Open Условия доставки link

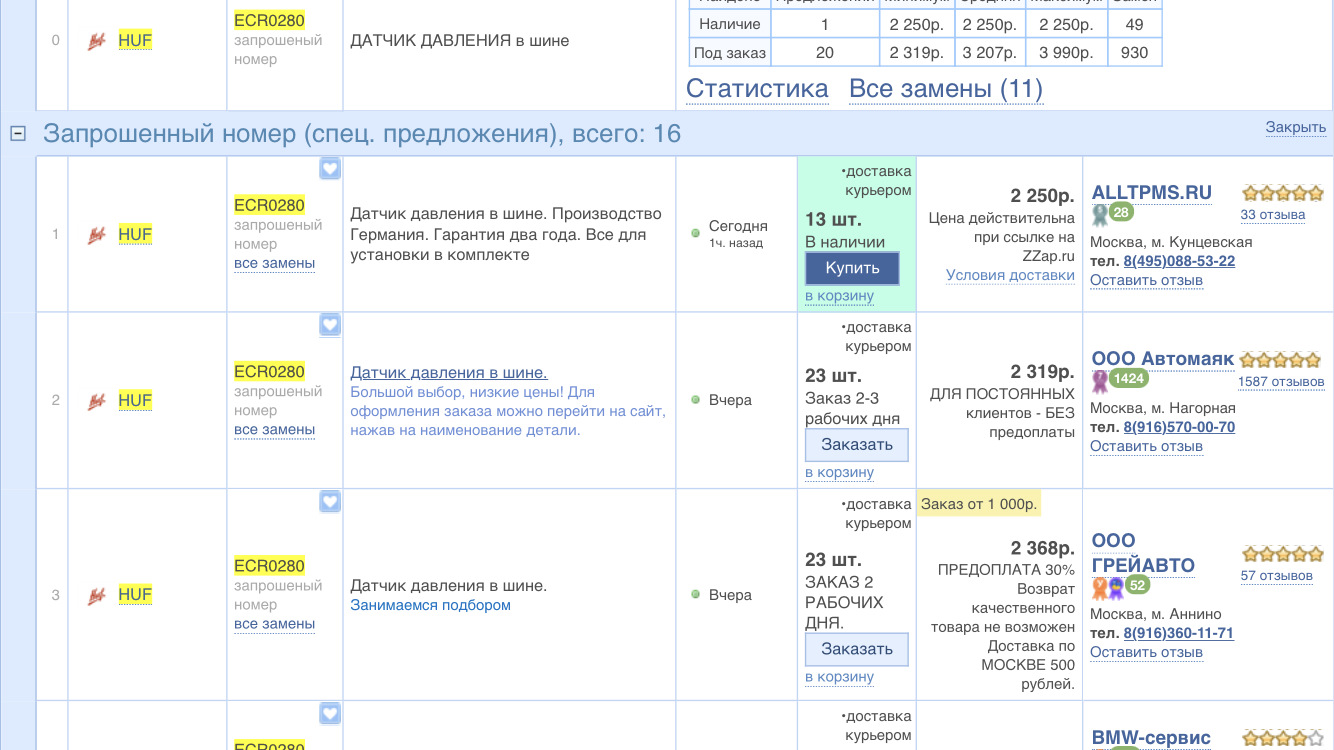tap(1010, 275)
